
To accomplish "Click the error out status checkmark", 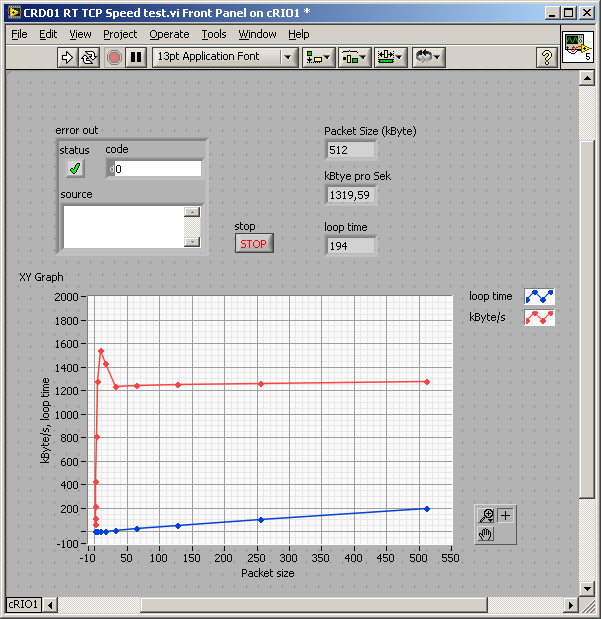I will 75,169.
